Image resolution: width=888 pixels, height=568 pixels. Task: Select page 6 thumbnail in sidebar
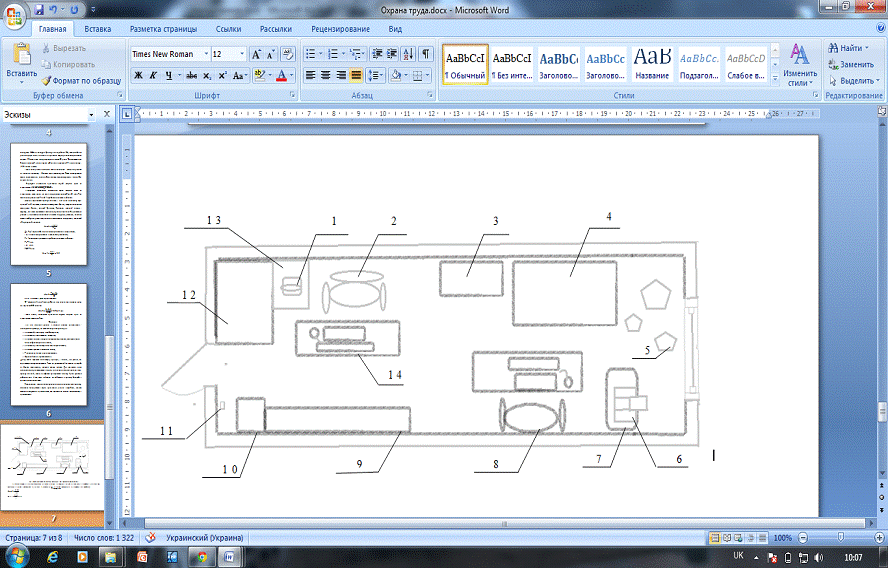coord(55,343)
